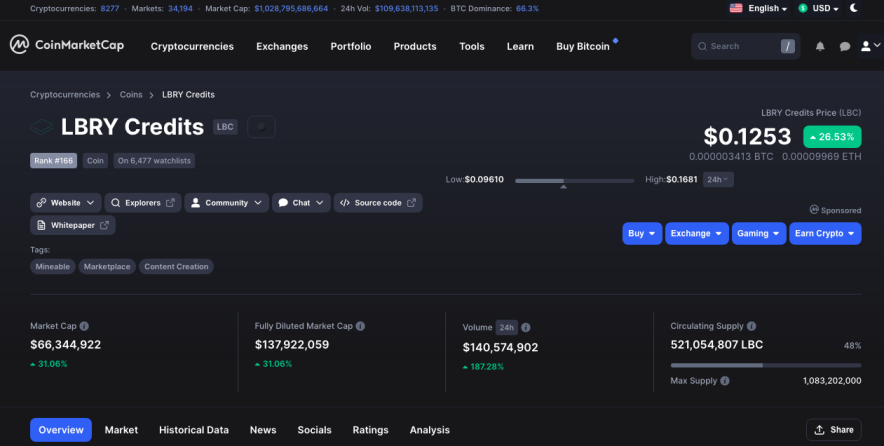Expand the English language dropdown
The width and height of the screenshot is (884, 446).
click(758, 8)
